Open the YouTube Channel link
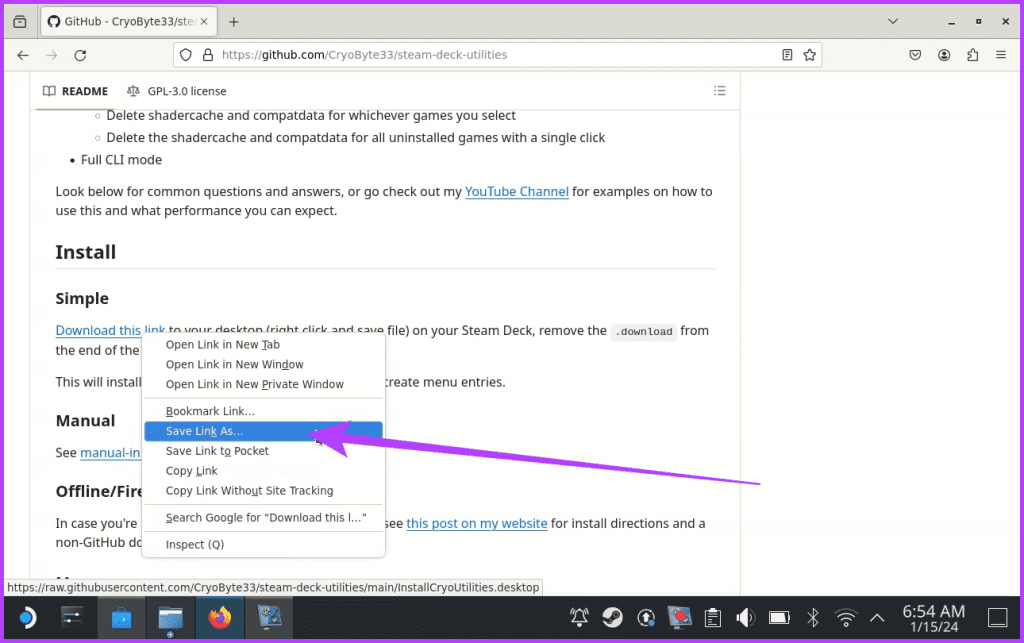The width and height of the screenshot is (1024, 643). pyautogui.click(x=517, y=191)
